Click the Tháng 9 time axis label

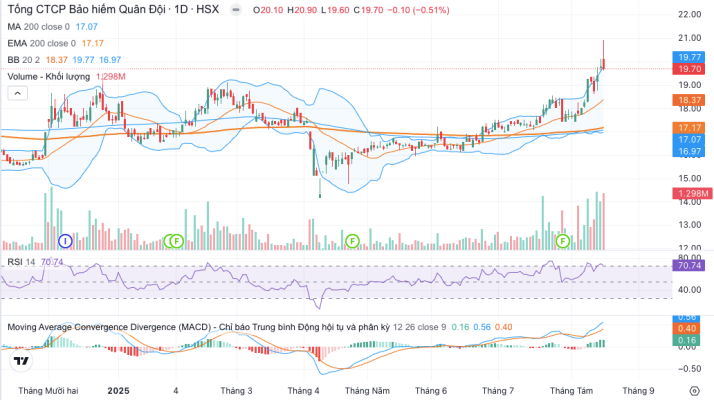[x=638, y=391]
